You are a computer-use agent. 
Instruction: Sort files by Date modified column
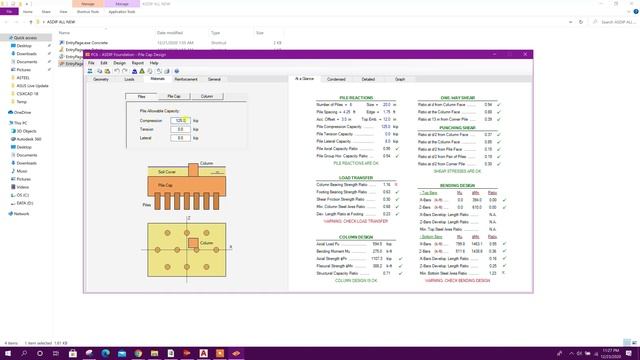click(170, 33)
